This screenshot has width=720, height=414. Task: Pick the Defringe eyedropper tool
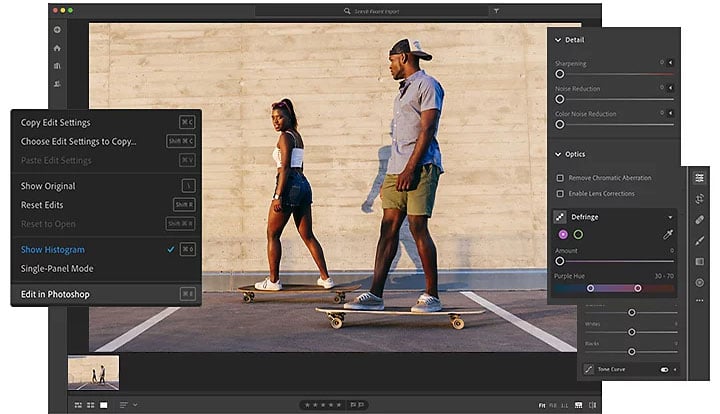point(668,234)
